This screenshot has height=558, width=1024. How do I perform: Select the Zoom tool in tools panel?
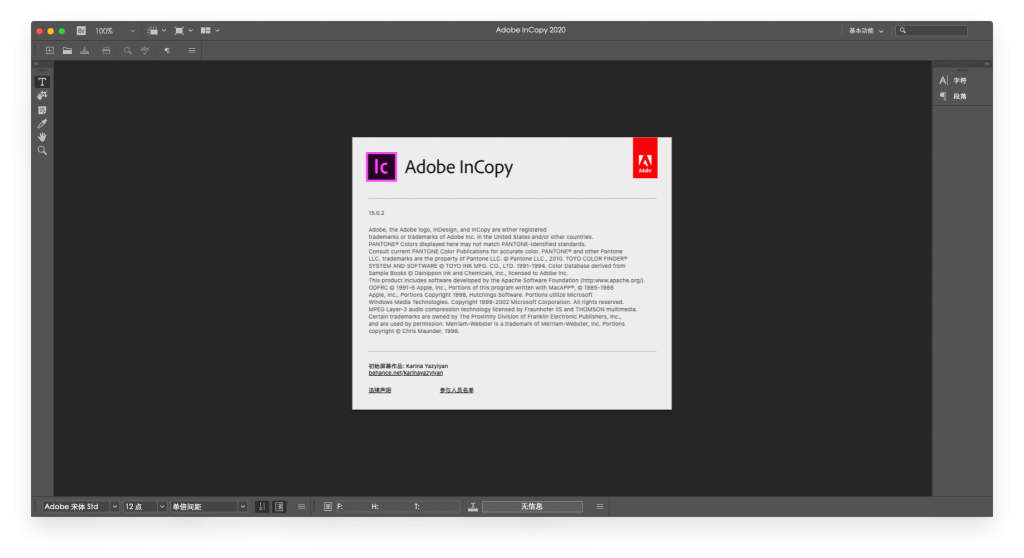coord(42,150)
